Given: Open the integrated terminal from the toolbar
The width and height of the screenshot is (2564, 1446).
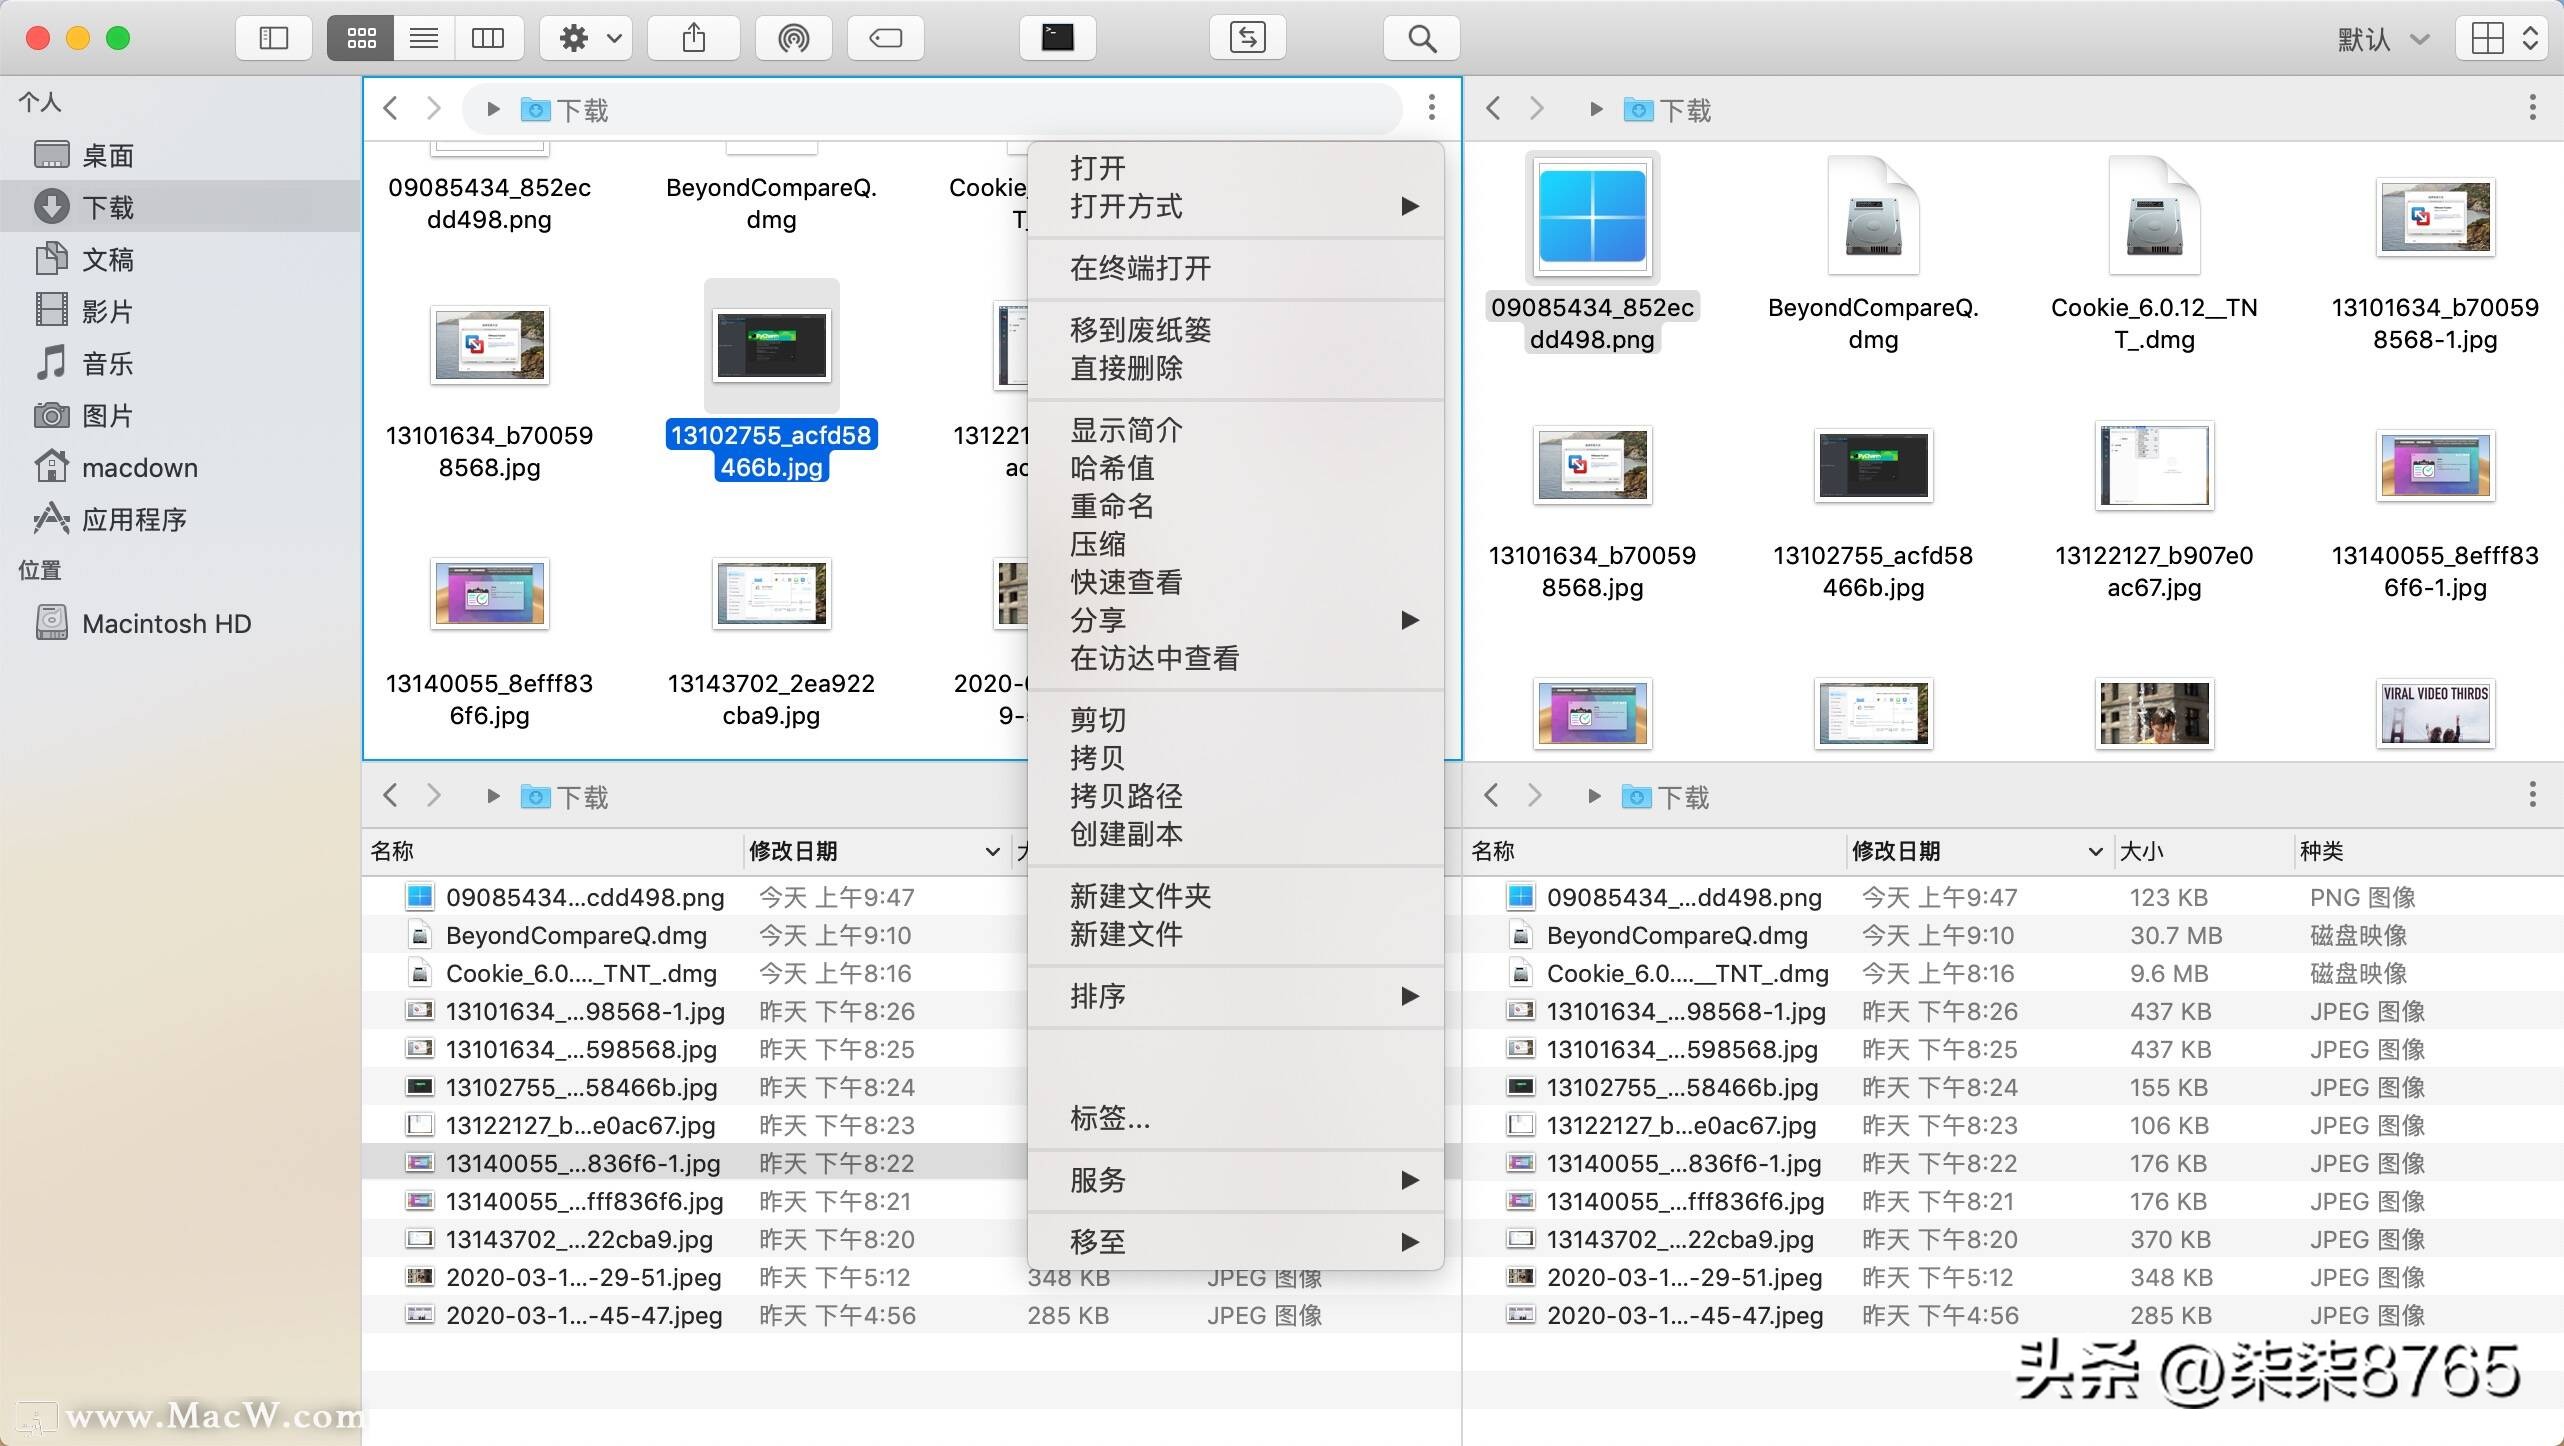Looking at the screenshot, I should point(1057,38).
